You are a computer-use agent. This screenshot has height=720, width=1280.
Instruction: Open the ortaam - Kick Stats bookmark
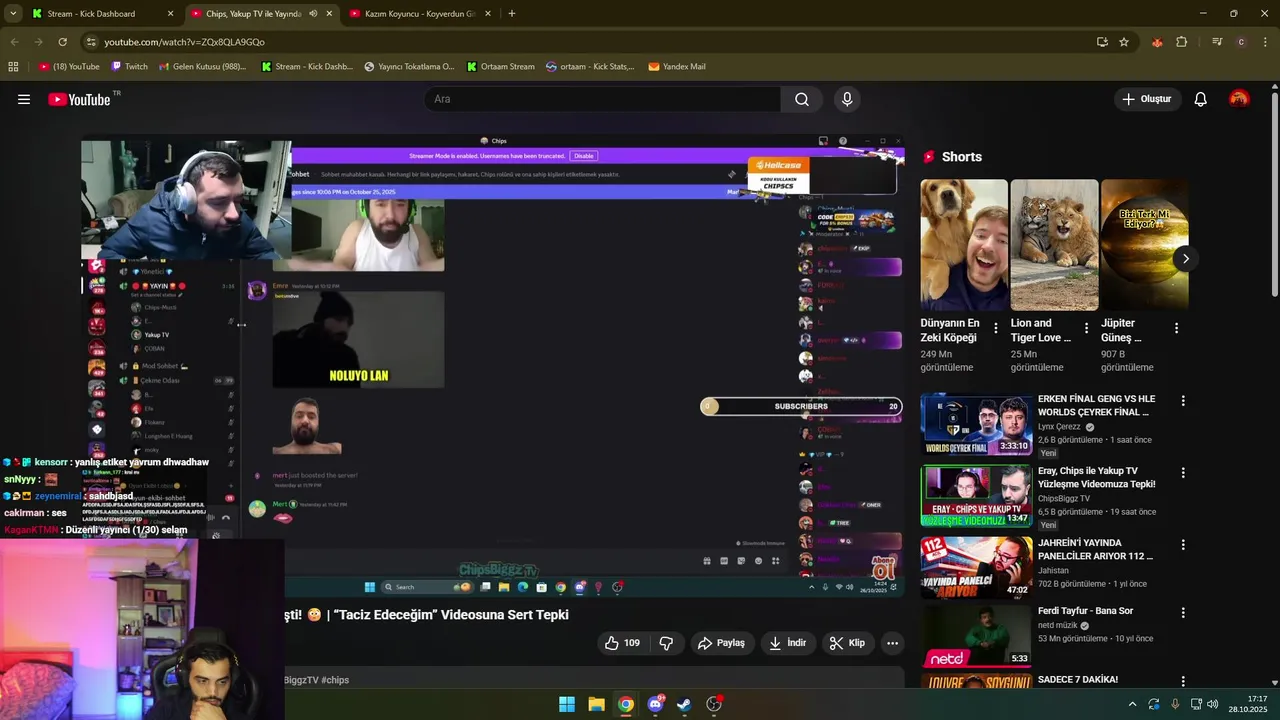click(590, 67)
